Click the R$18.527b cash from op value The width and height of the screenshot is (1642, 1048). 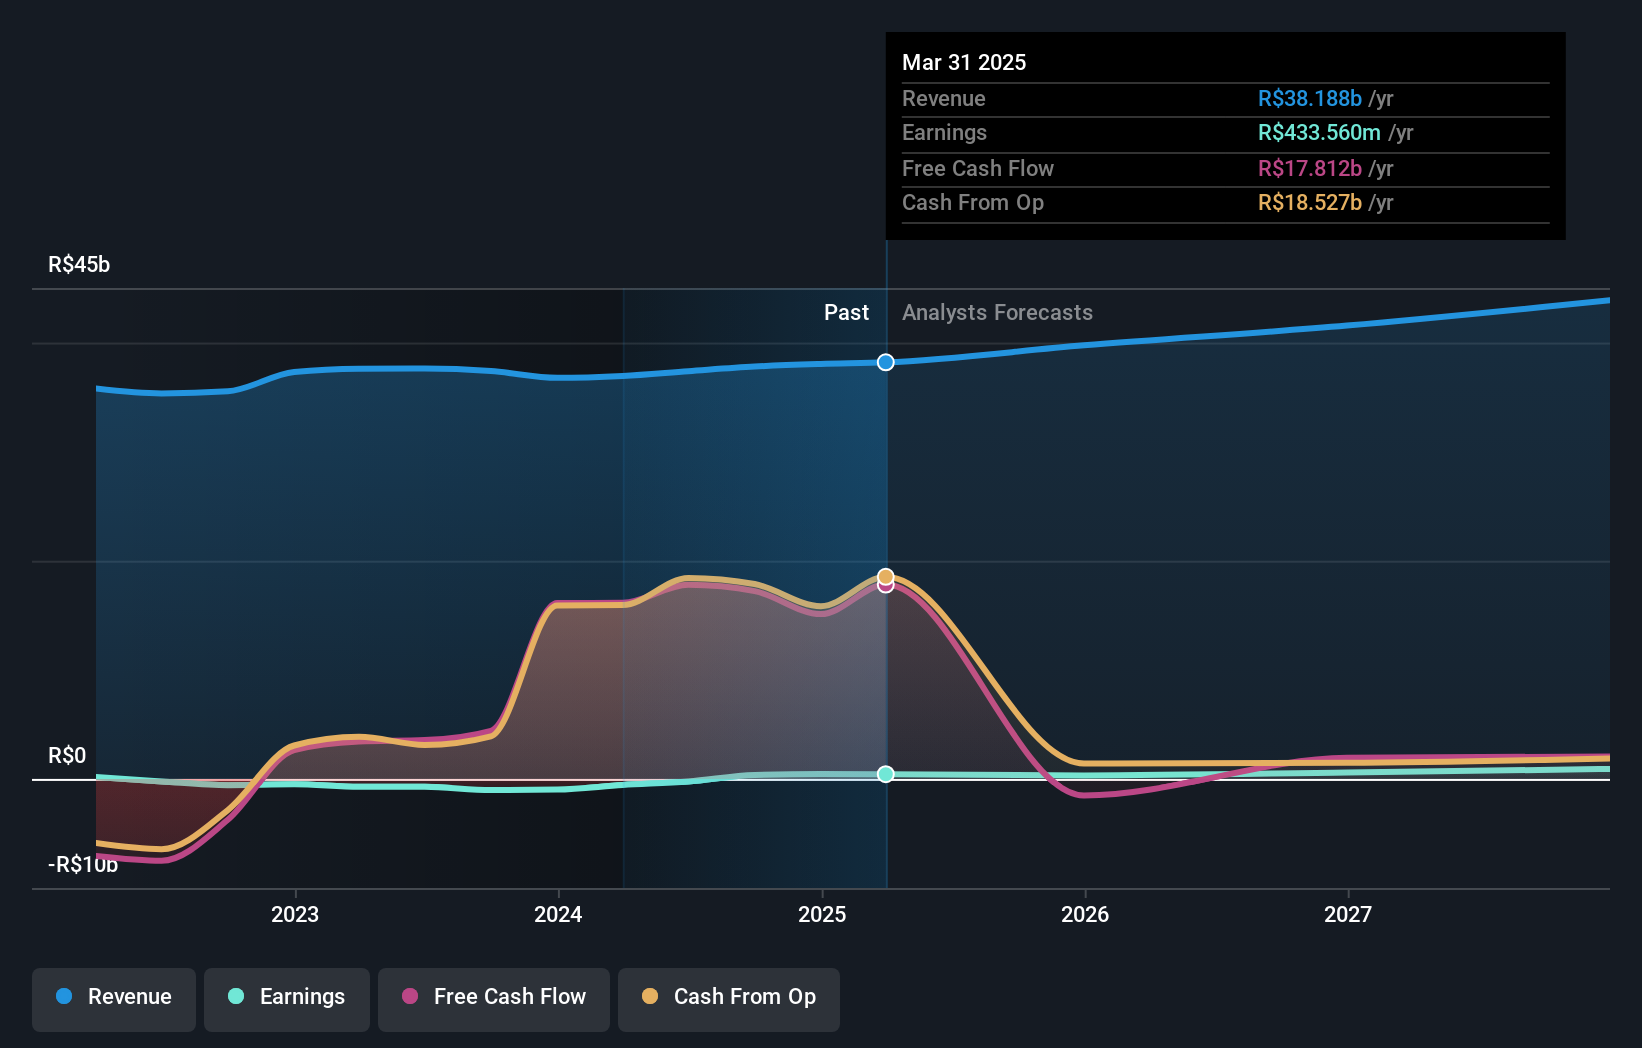pos(1310,203)
